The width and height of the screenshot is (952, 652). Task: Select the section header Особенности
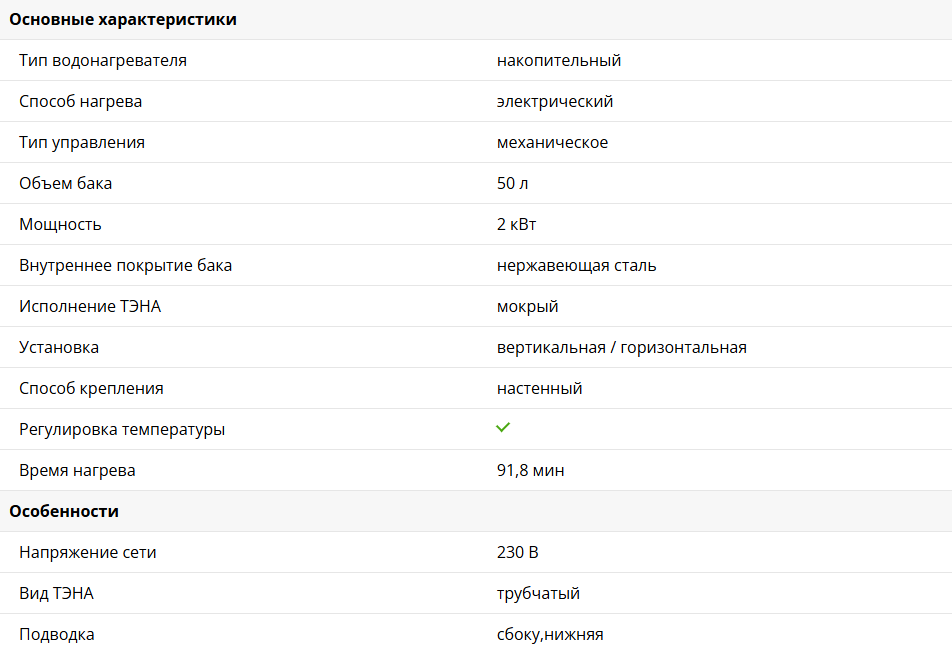pyautogui.click(x=64, y=511)
